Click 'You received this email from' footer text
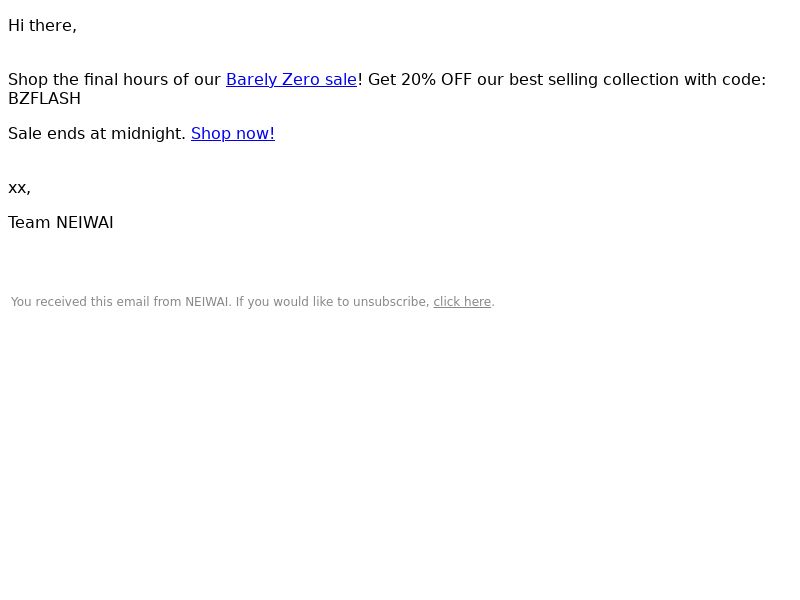This screenshot has height=600, width=800. coord(96,302)
